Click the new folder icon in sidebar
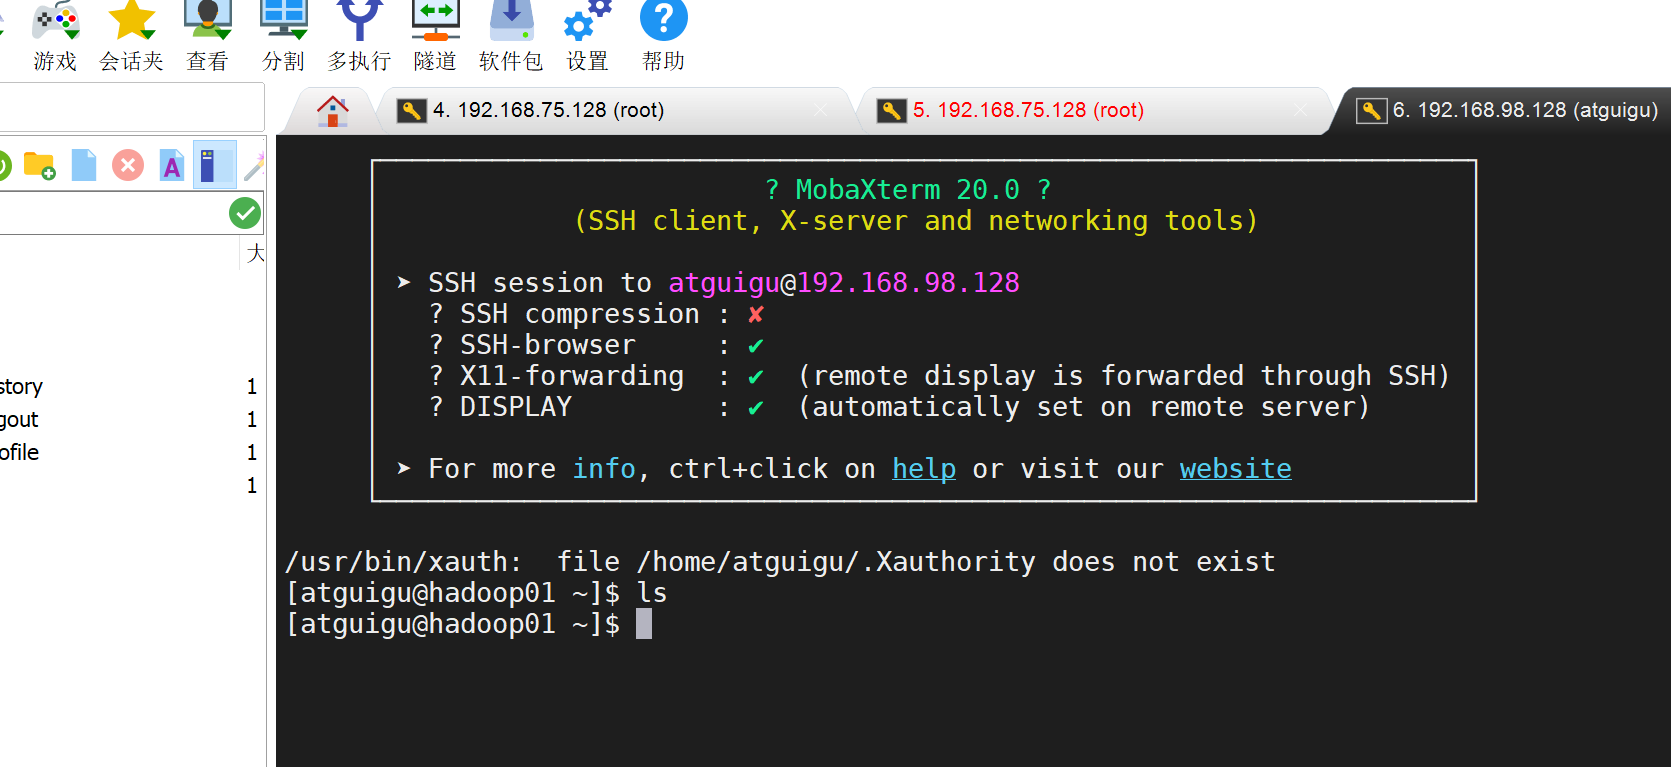The height and width of the screenshot is (767, 1671). tap(39, 165)
